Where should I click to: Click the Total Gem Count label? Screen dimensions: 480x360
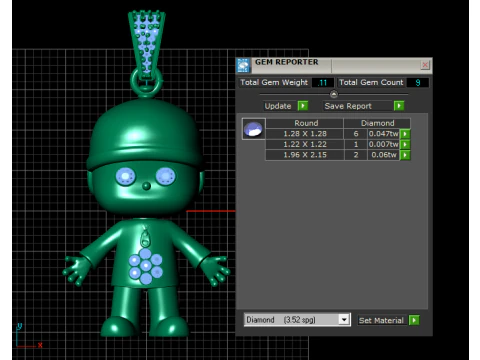371,82
